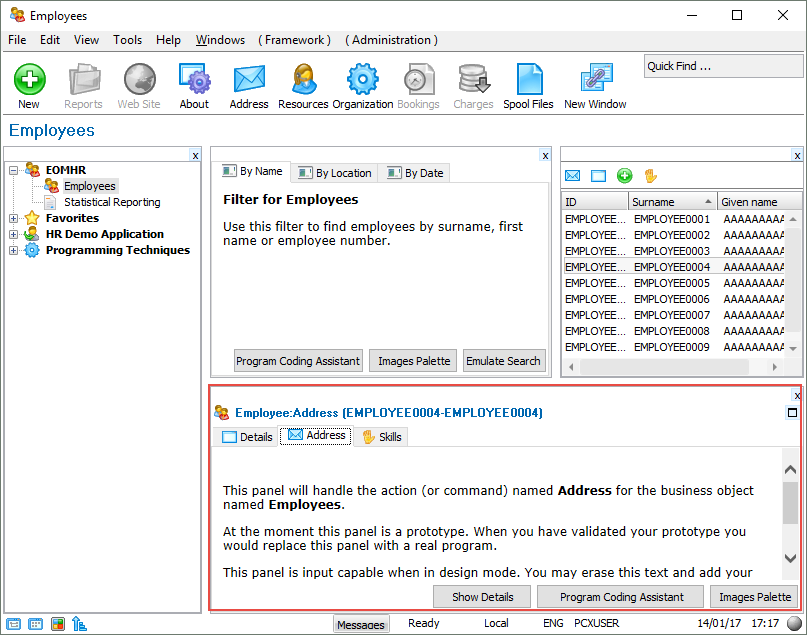Select Programming Techniques in tree
The image size is (807, 635).
[118, 250]
